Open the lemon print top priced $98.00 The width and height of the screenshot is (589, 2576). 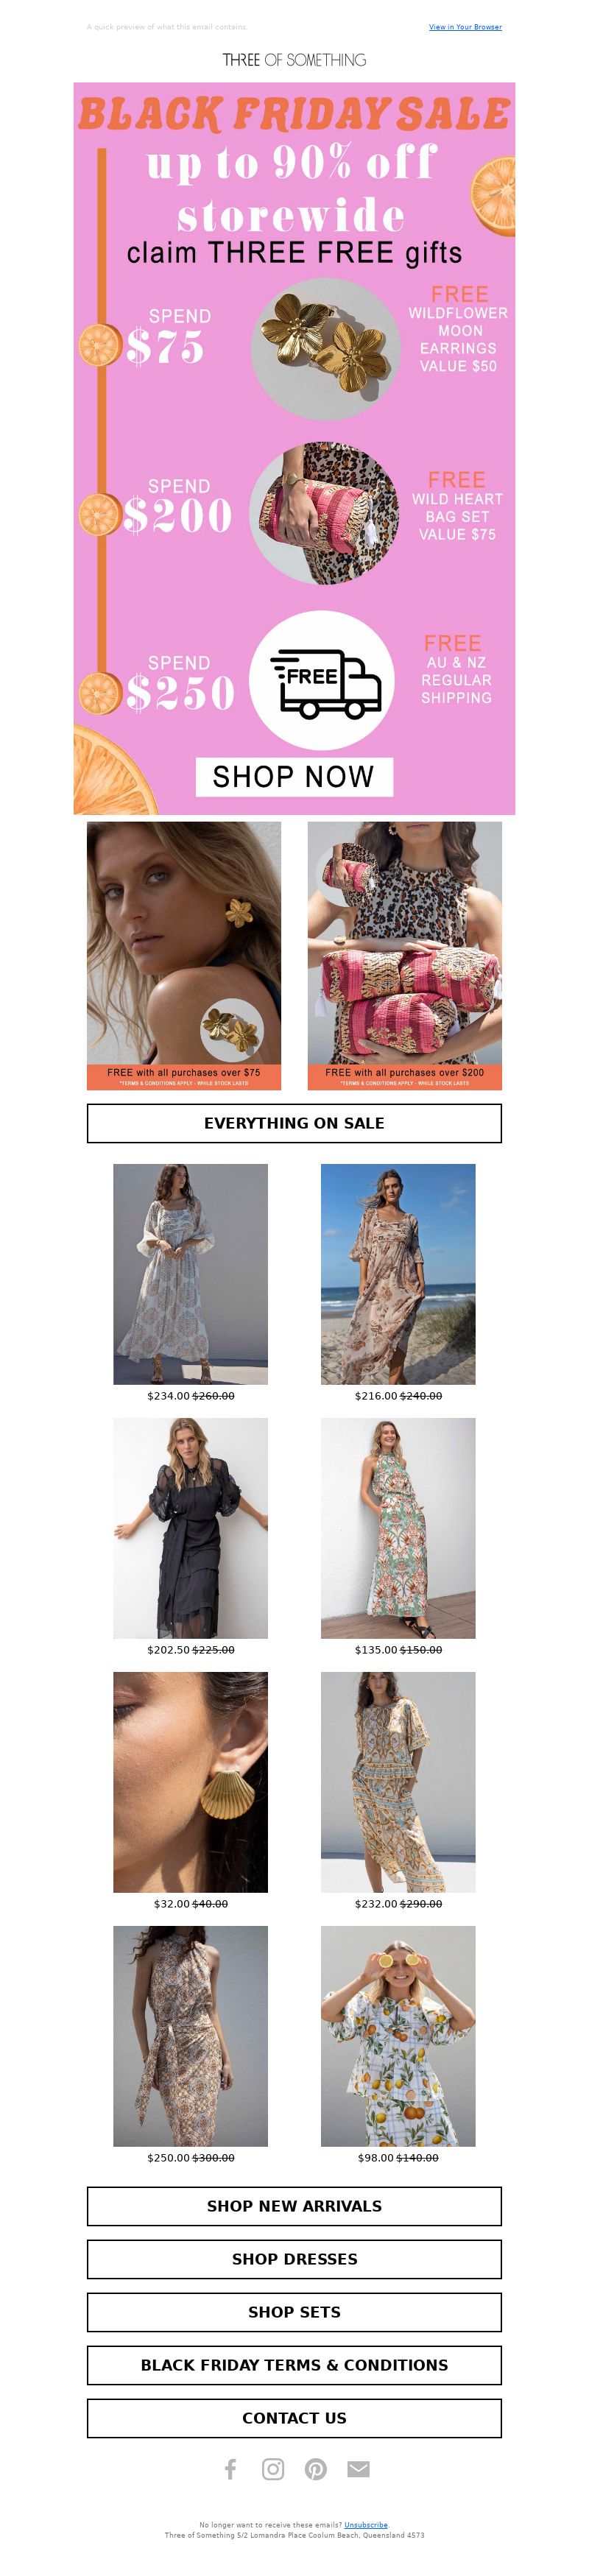click(398, 2036)
